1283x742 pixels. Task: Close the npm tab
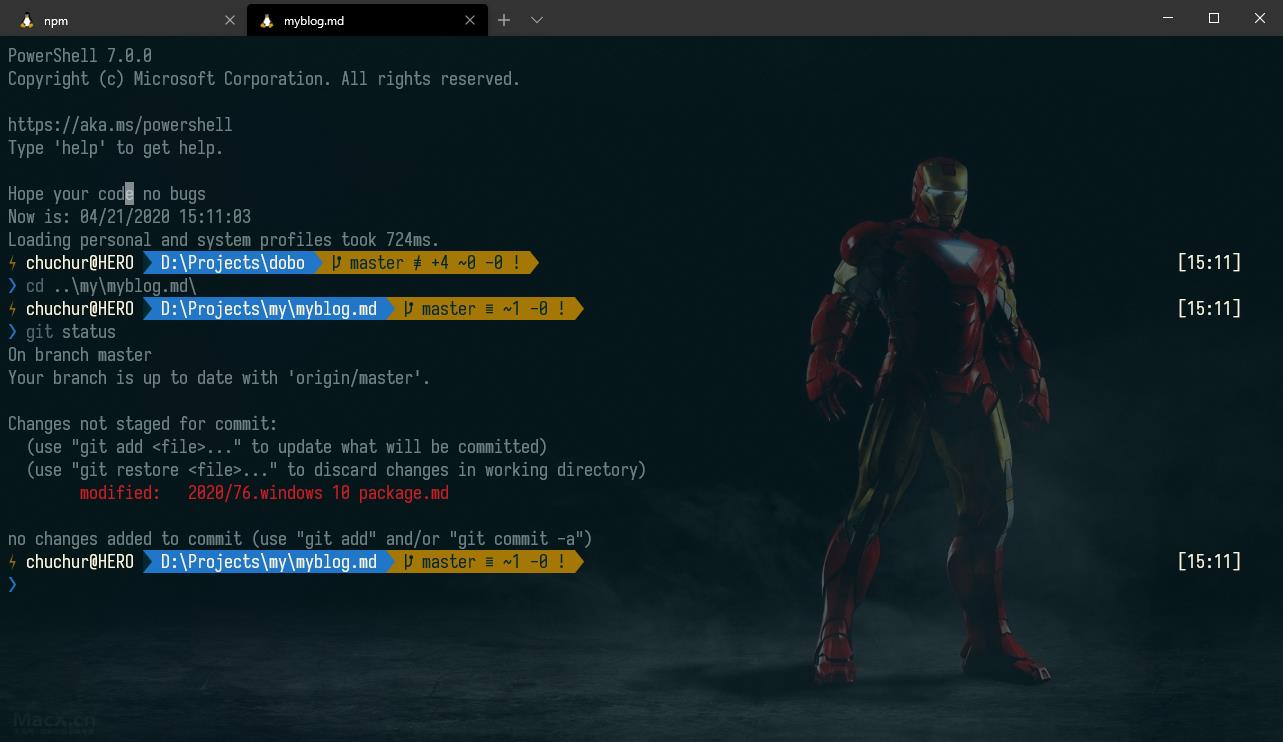230,20
